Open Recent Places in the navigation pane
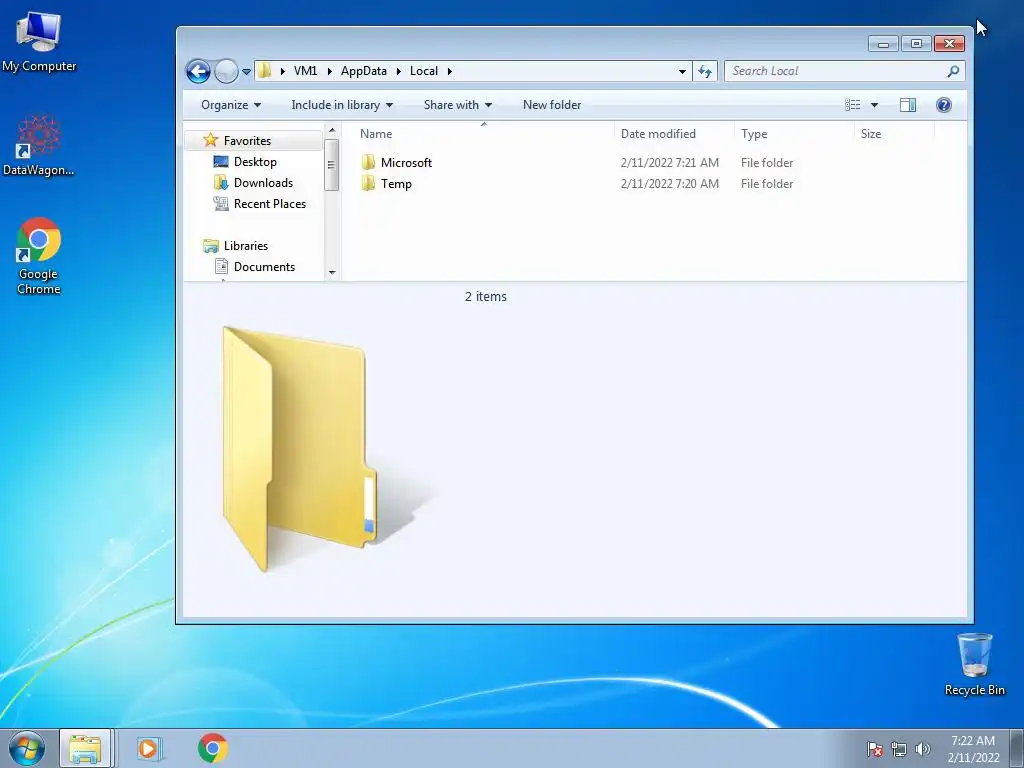1024x768 pixels. [x=270, y=203]
